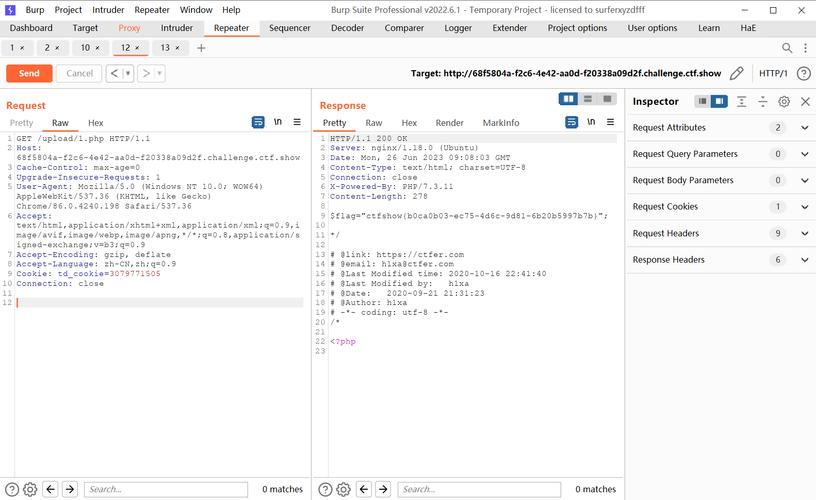
Task: Select the HTTP/1 protocol toggle
Action: coord(773,73)
